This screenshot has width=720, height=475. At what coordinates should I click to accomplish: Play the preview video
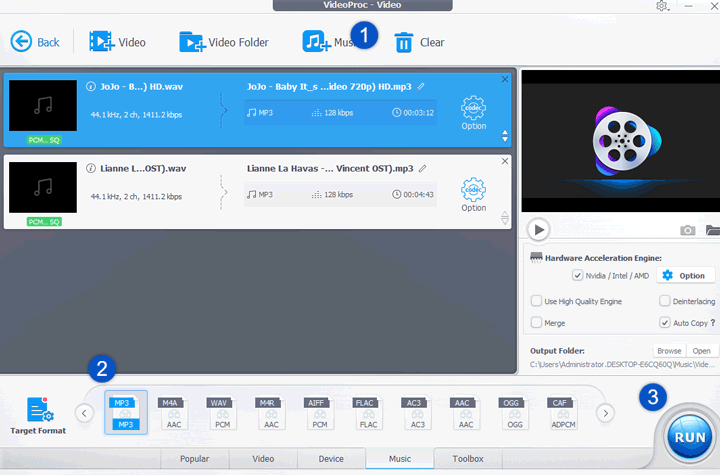tap(539, 229)
